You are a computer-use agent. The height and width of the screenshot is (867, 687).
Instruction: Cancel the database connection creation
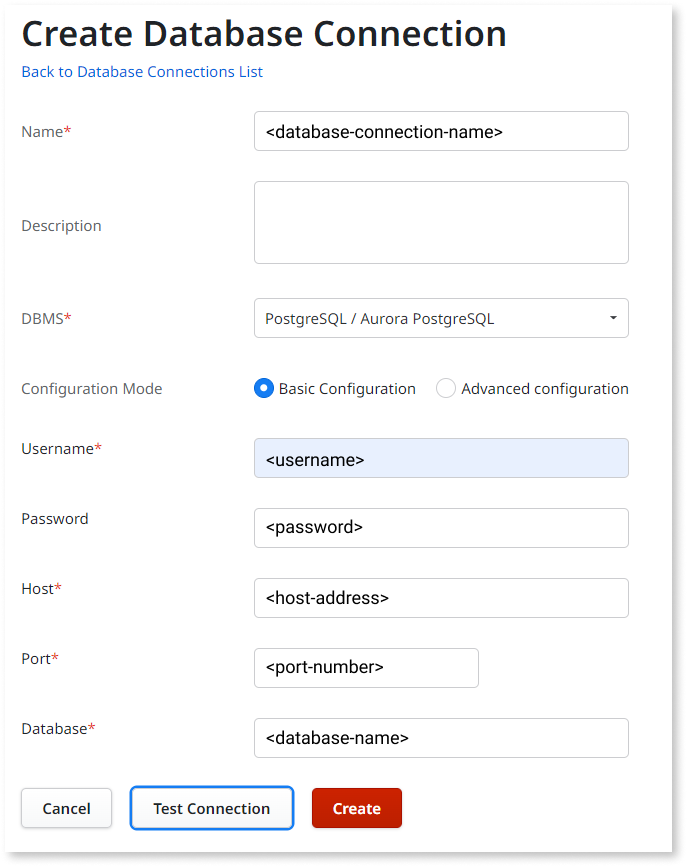66,808
